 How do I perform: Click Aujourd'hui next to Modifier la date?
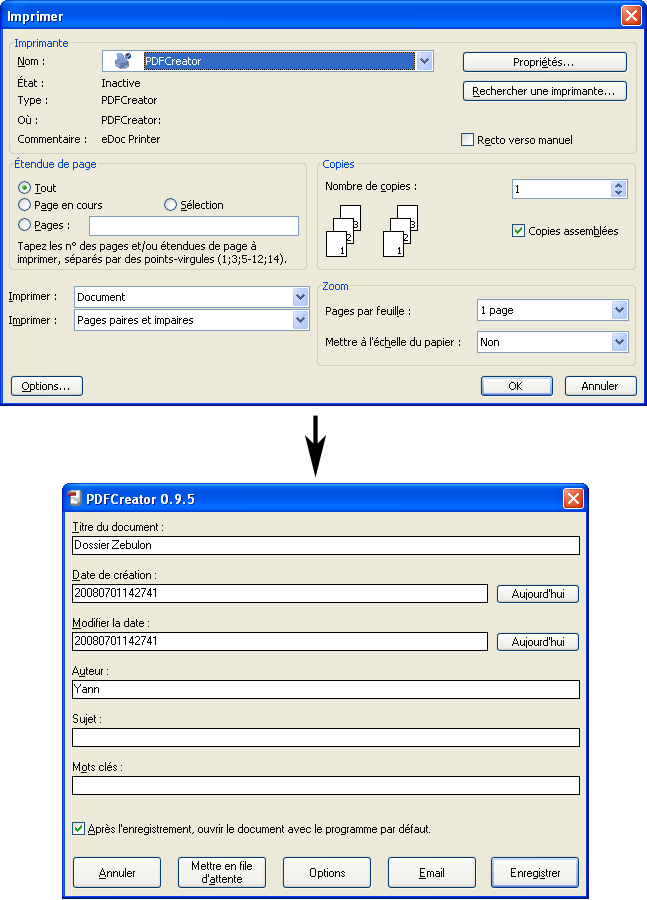point(538,642)
